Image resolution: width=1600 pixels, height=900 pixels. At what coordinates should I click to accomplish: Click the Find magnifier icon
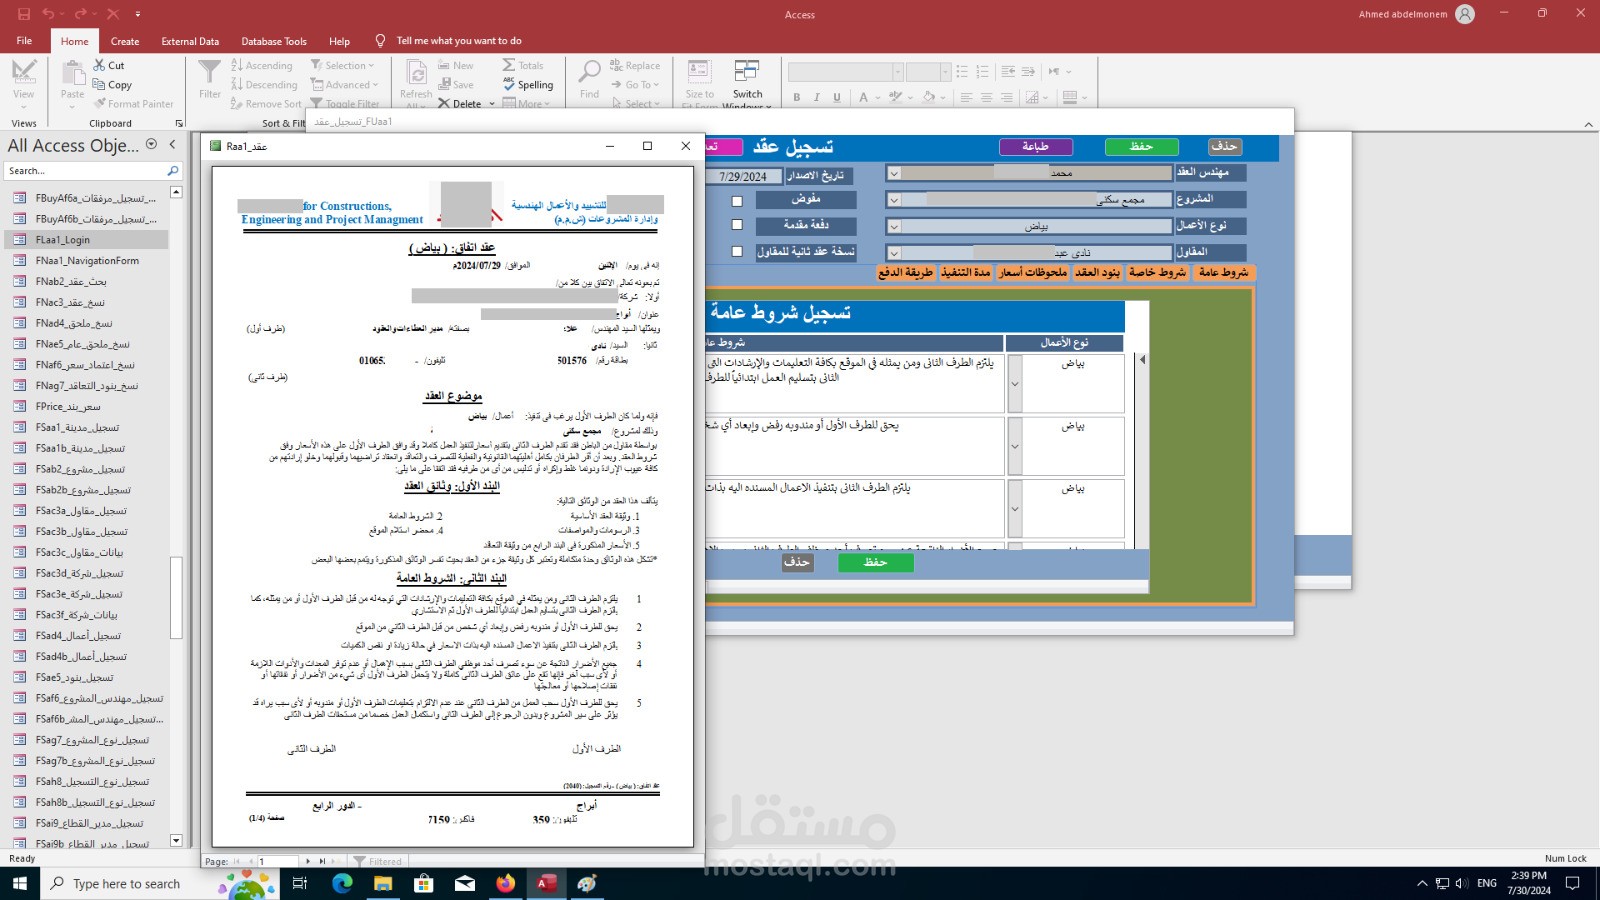click(590, 72)
